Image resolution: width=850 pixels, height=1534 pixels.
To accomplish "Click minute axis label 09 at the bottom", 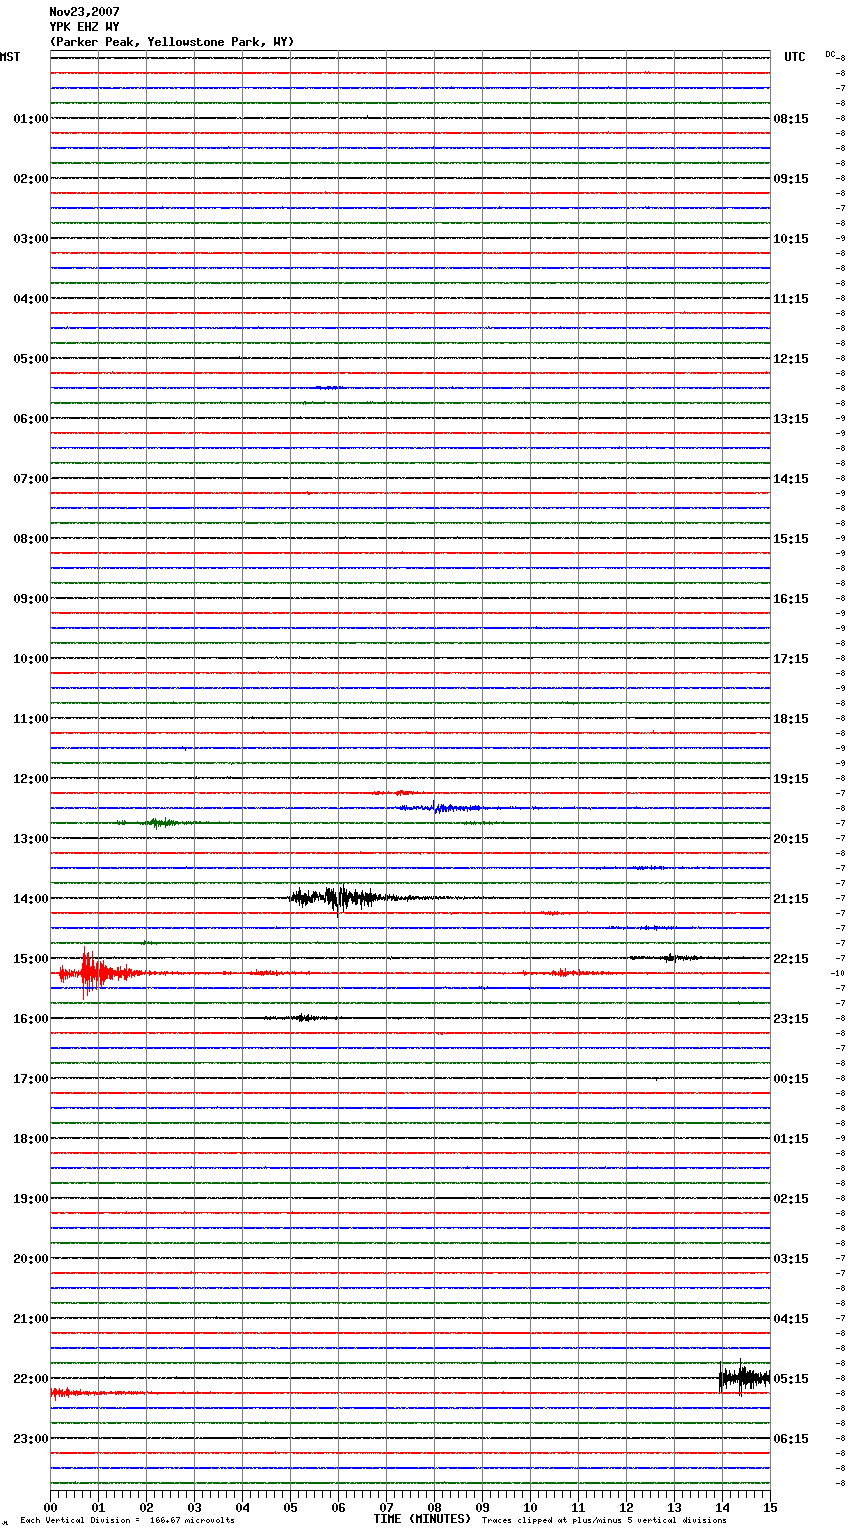I will [483, 1507].
